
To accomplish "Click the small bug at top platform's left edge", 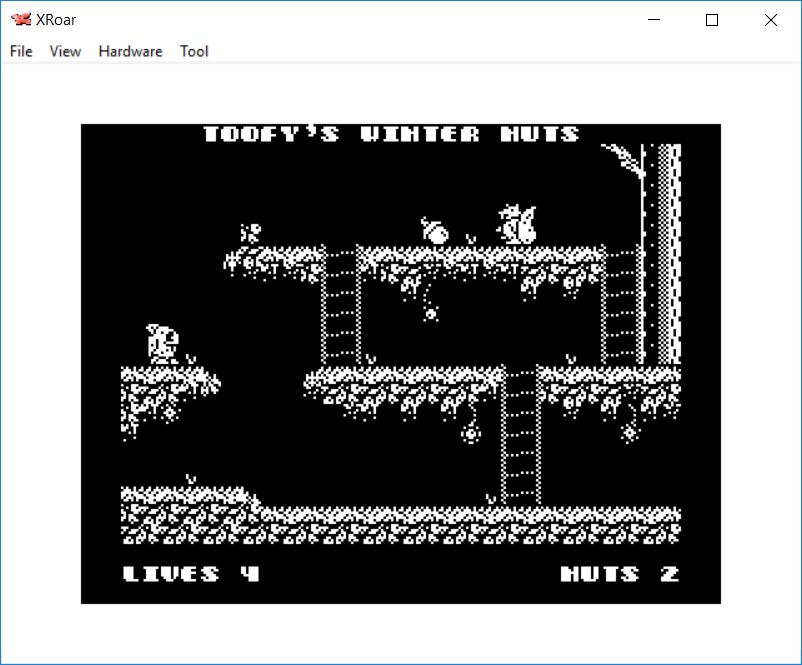I will click(x=250, y=233).
